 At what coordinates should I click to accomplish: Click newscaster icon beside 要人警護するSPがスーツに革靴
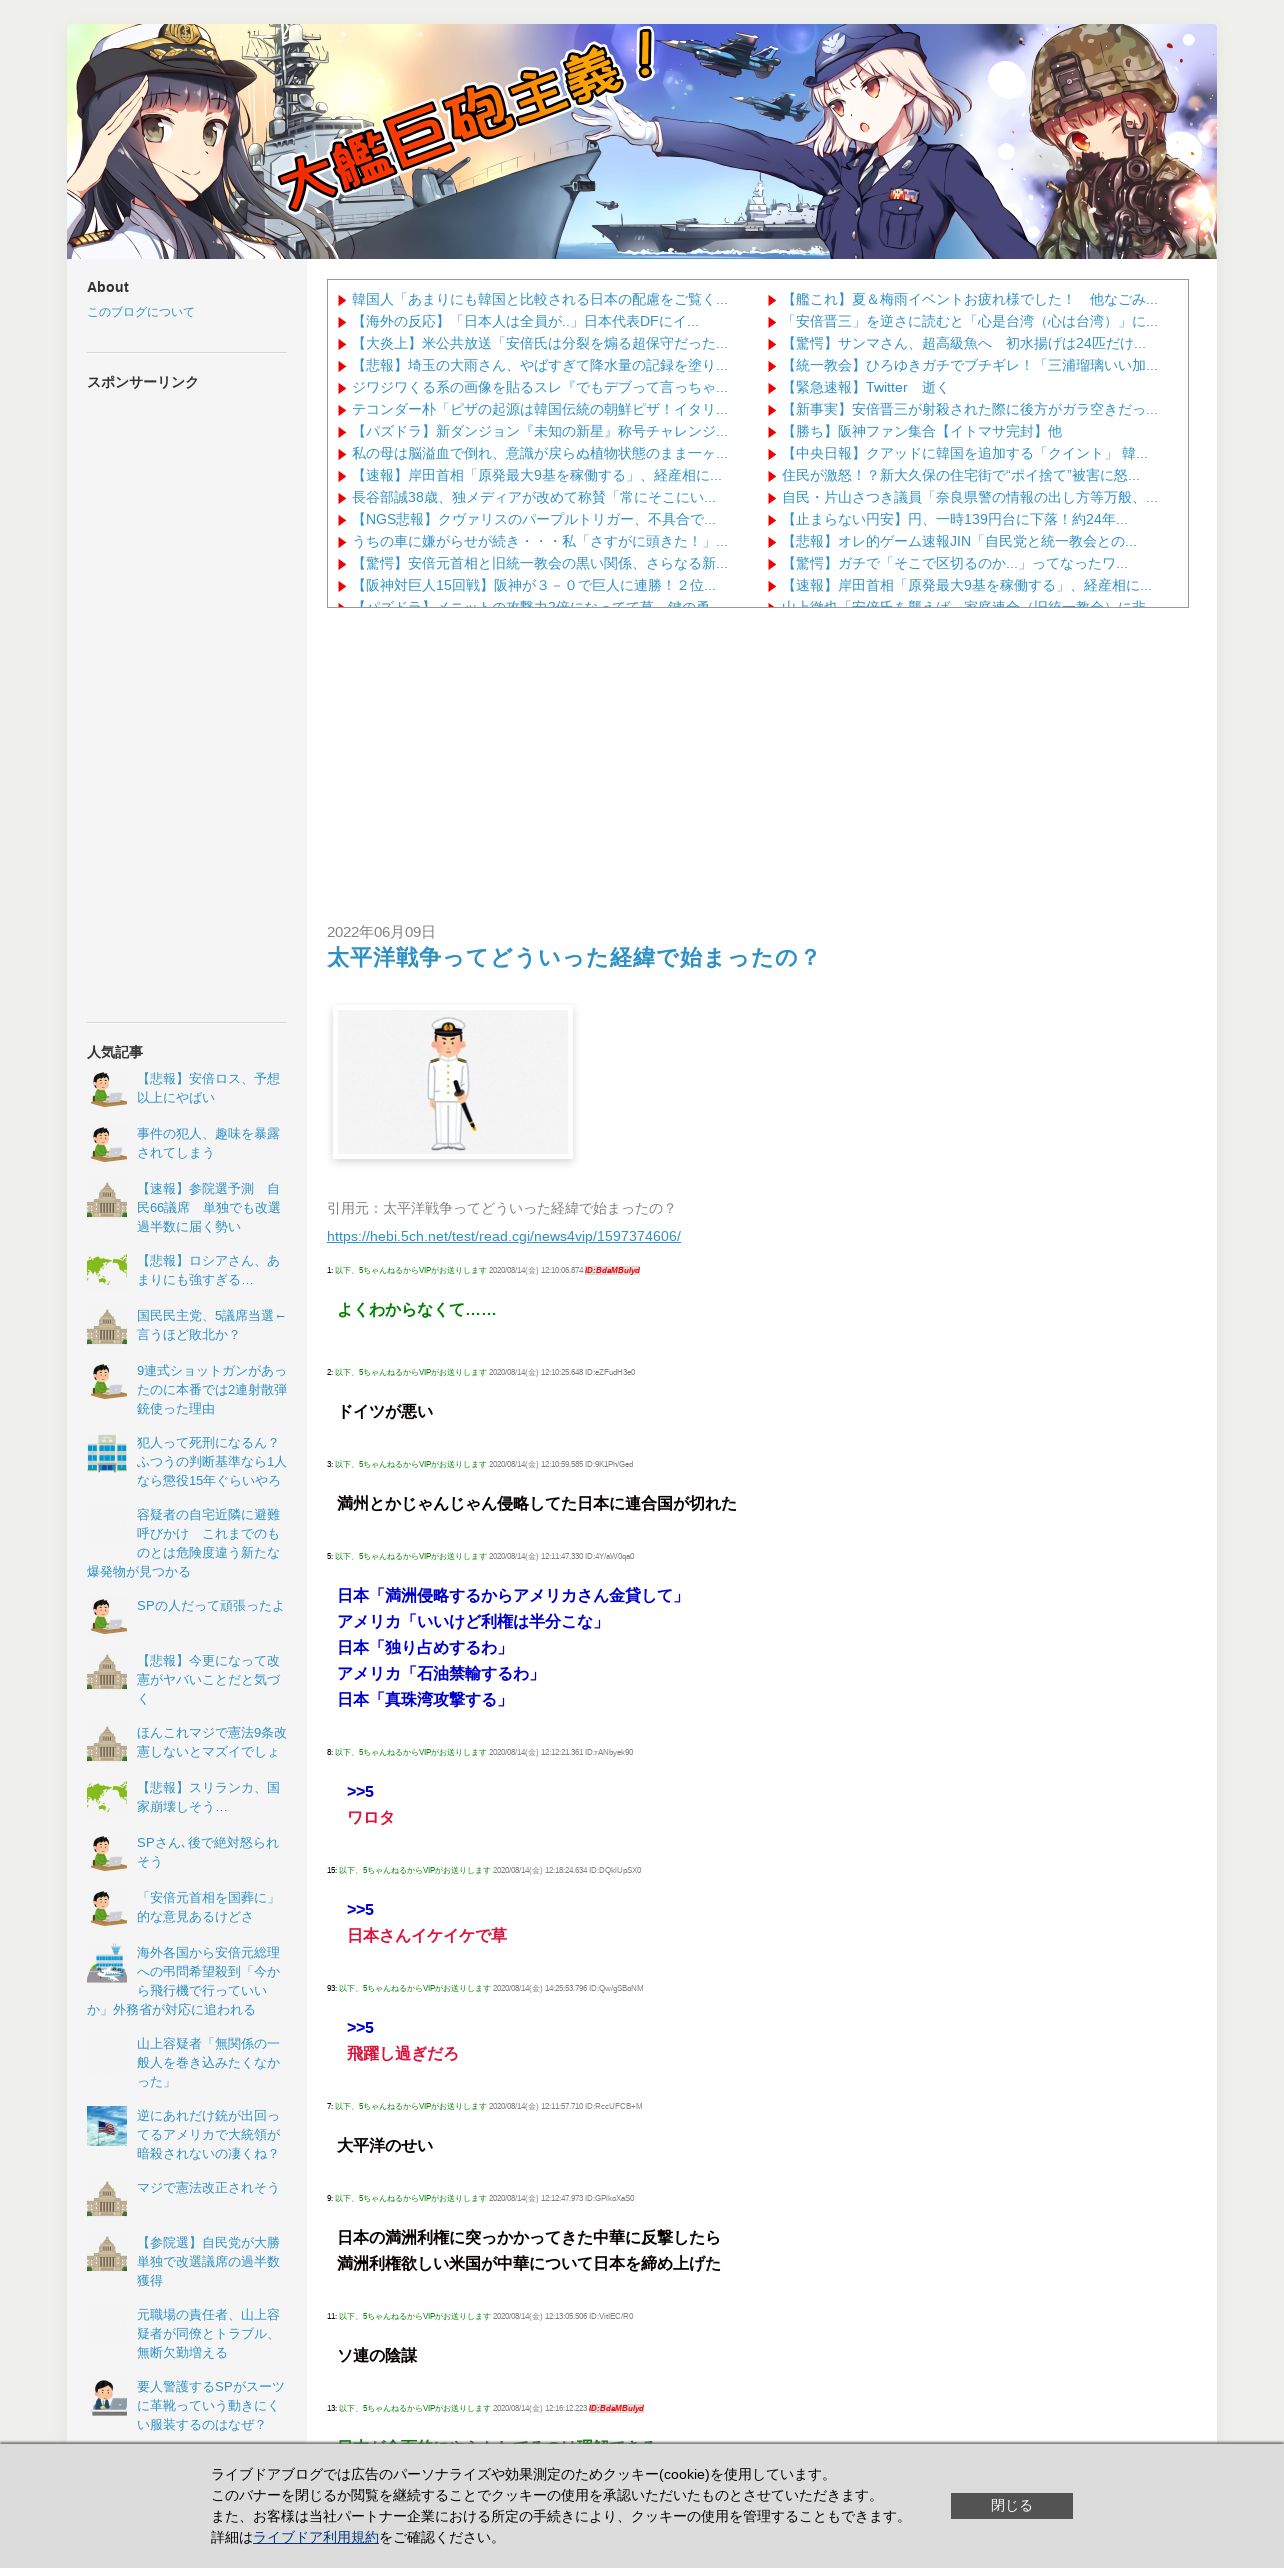click(x=107, y=2398)
